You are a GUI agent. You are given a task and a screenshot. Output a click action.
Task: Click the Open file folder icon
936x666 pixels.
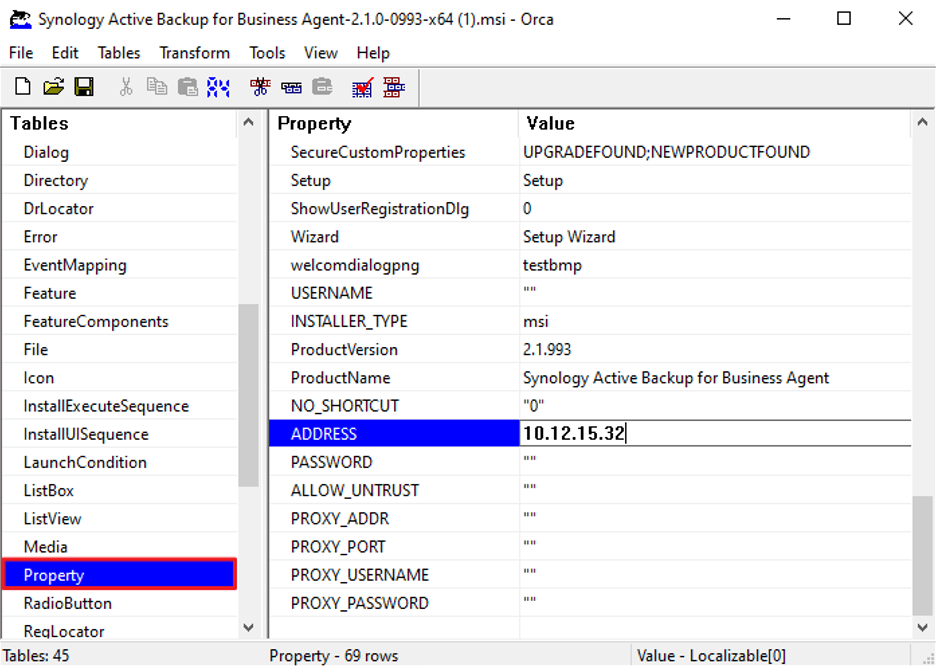(53, 87)
